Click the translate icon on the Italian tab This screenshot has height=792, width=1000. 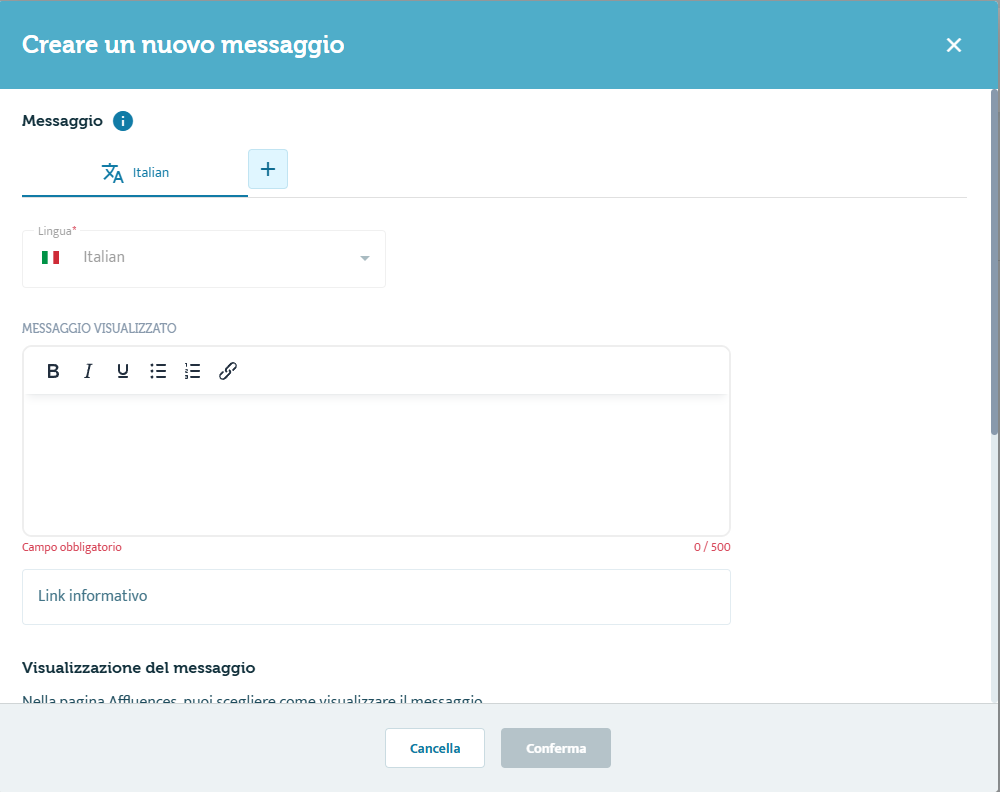coord(113,172)
